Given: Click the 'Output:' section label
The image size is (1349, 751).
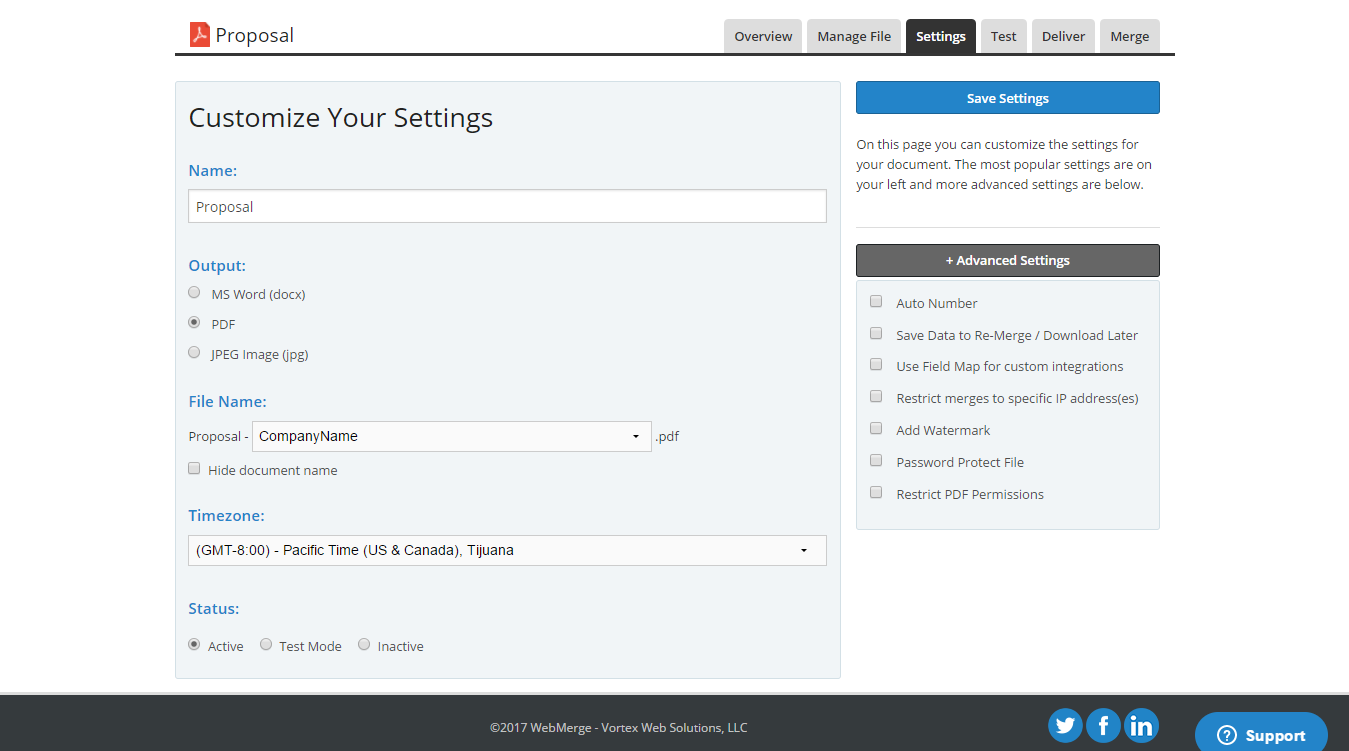Looking at the screenshot, I should click(x=217, y=266).
